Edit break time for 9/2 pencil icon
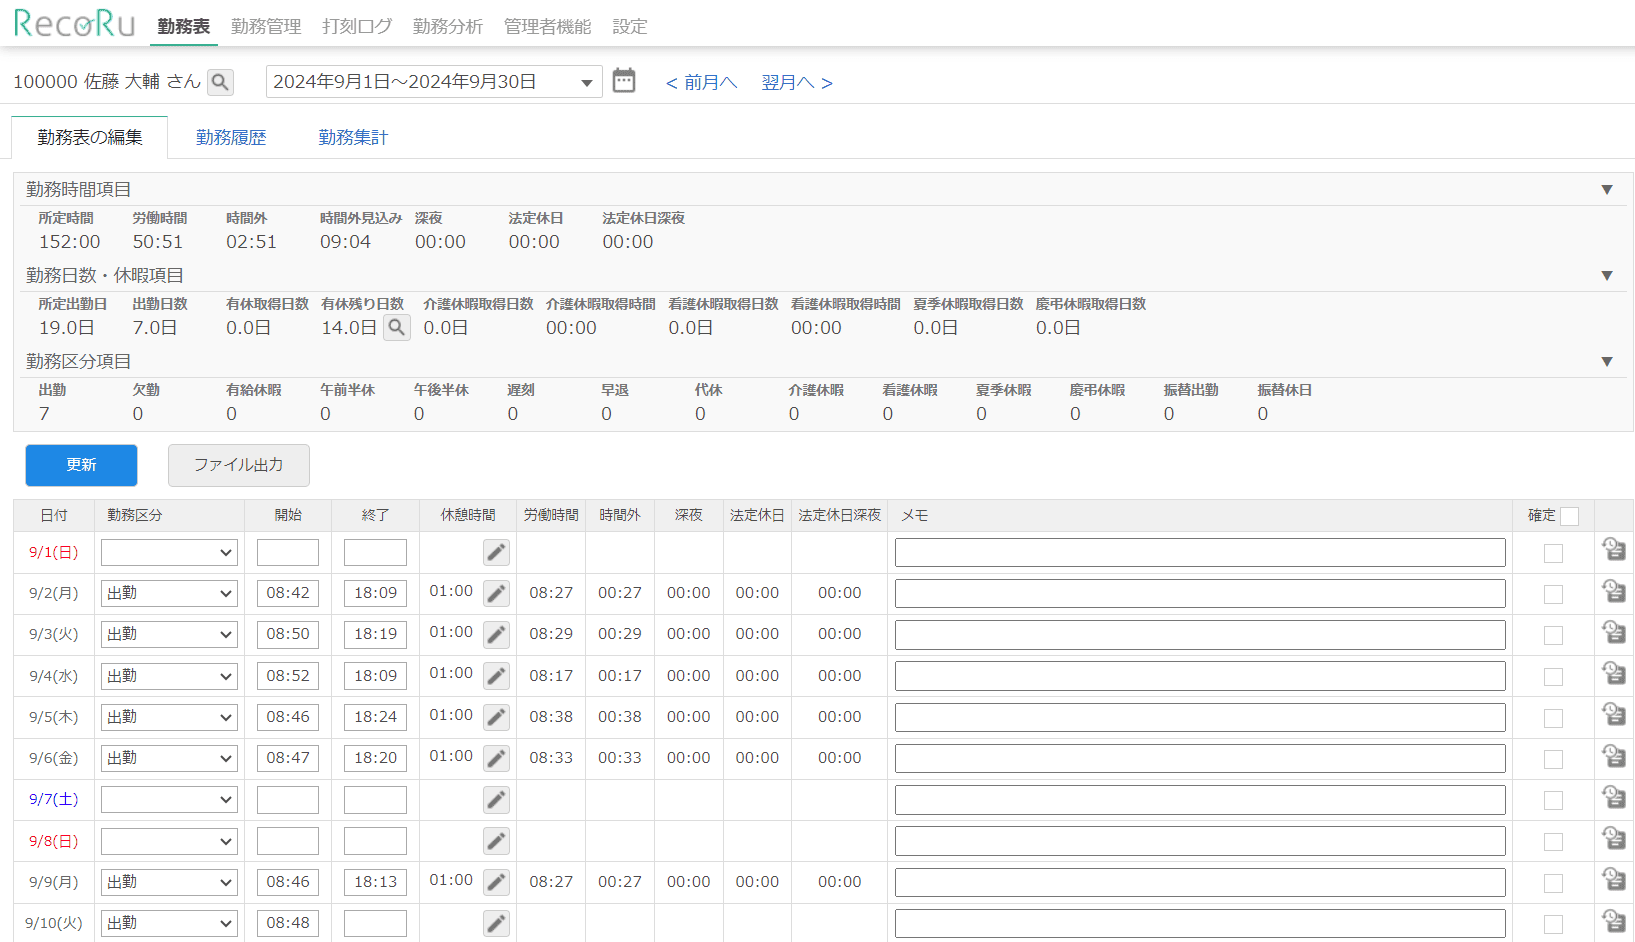Screen dimensions: 1635x942 pos(496,593)
